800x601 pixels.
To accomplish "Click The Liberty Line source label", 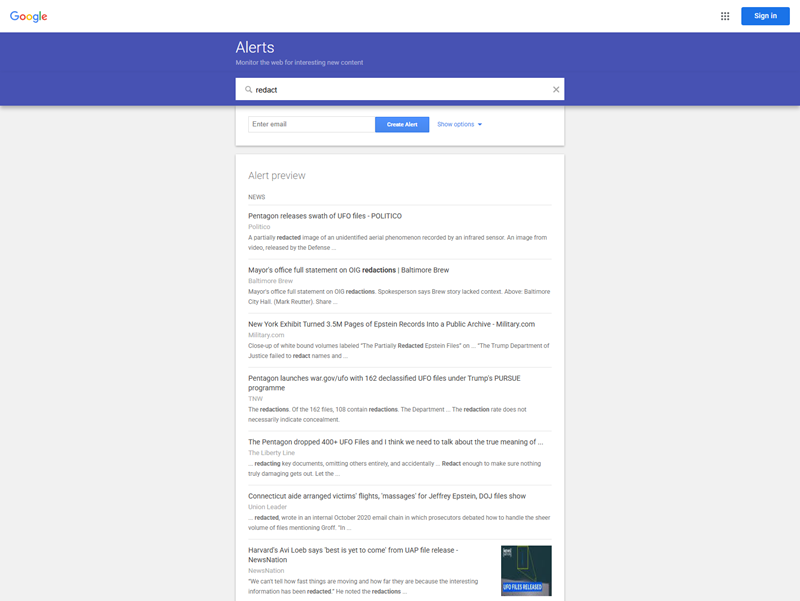I will click(271, 453).
